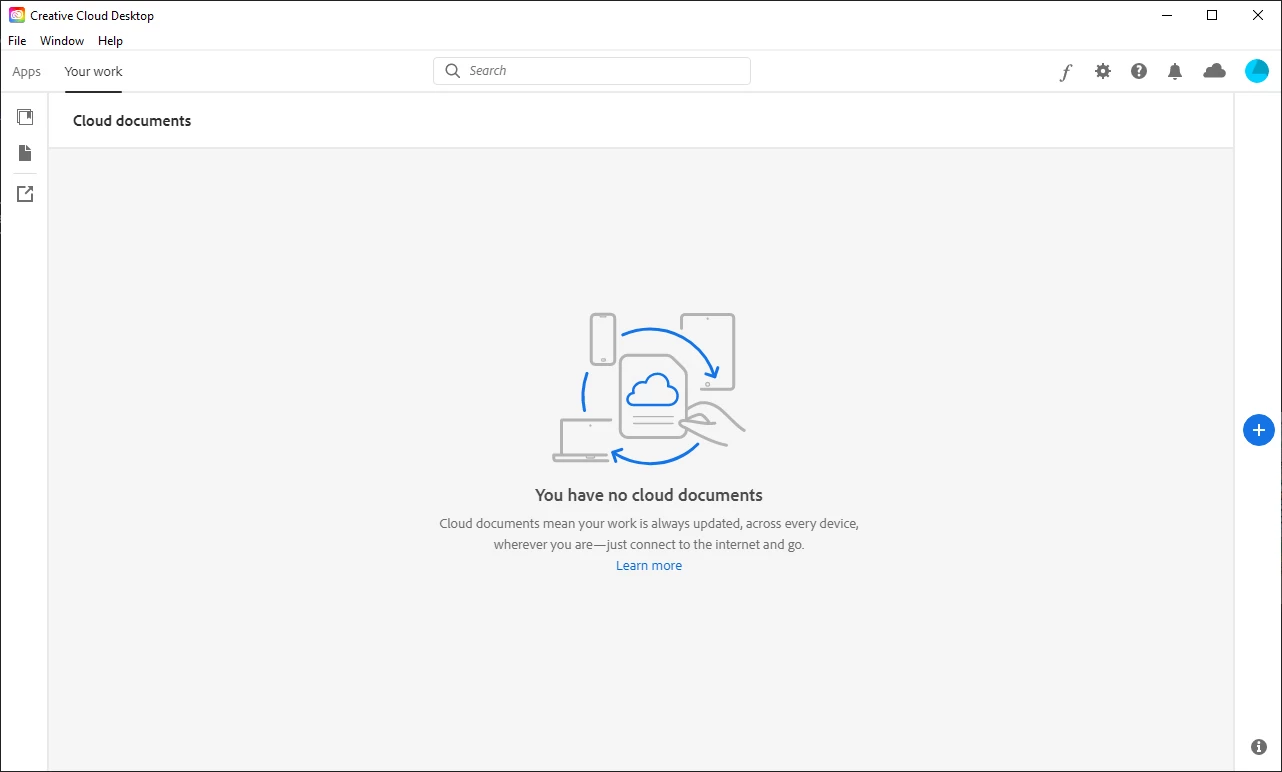
Task: Click the Cloud documents heading
Action: tap(132, 121)
